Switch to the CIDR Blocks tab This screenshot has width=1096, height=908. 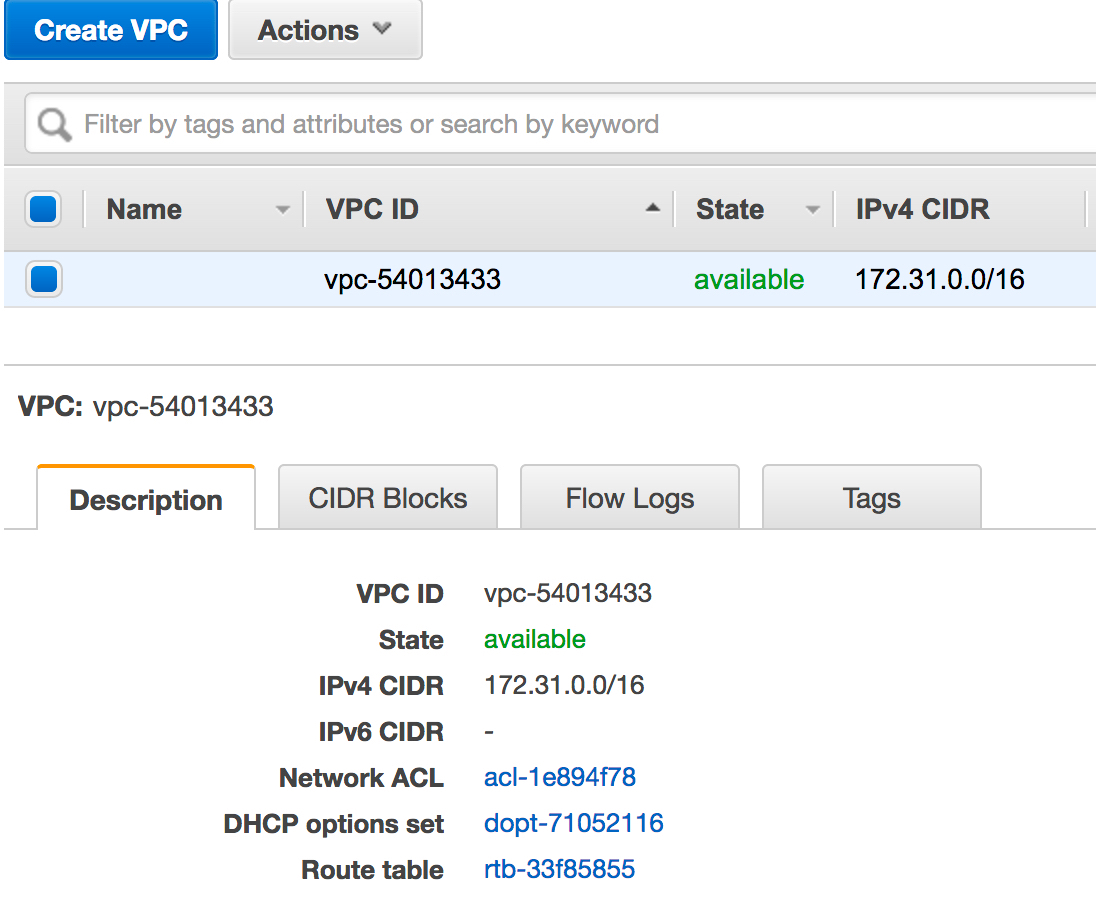[388, 498]
